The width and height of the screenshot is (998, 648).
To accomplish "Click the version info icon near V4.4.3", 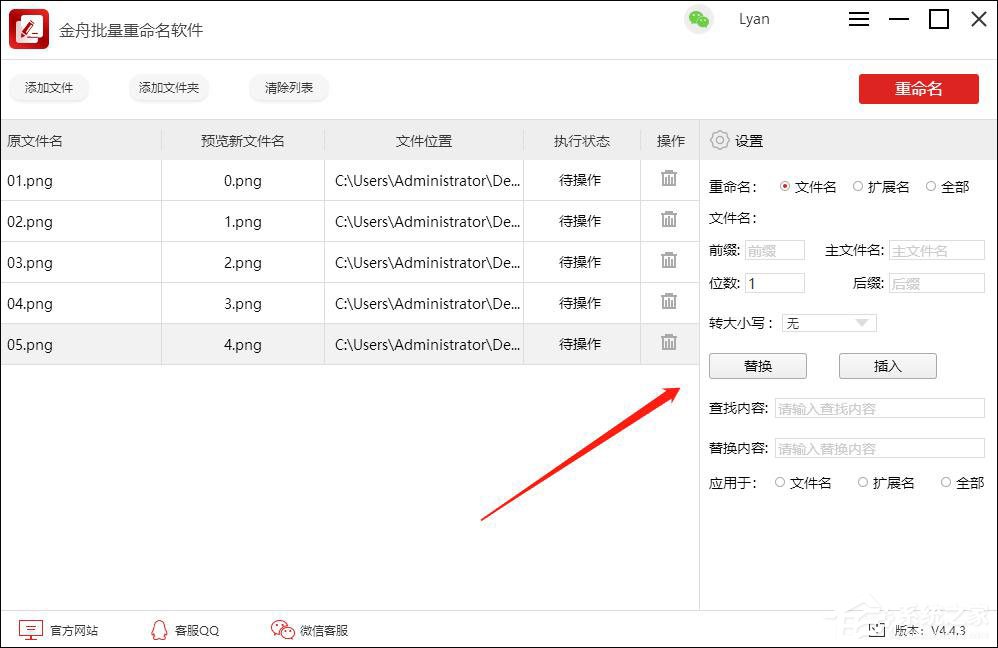I will click(x=875, y=630).
